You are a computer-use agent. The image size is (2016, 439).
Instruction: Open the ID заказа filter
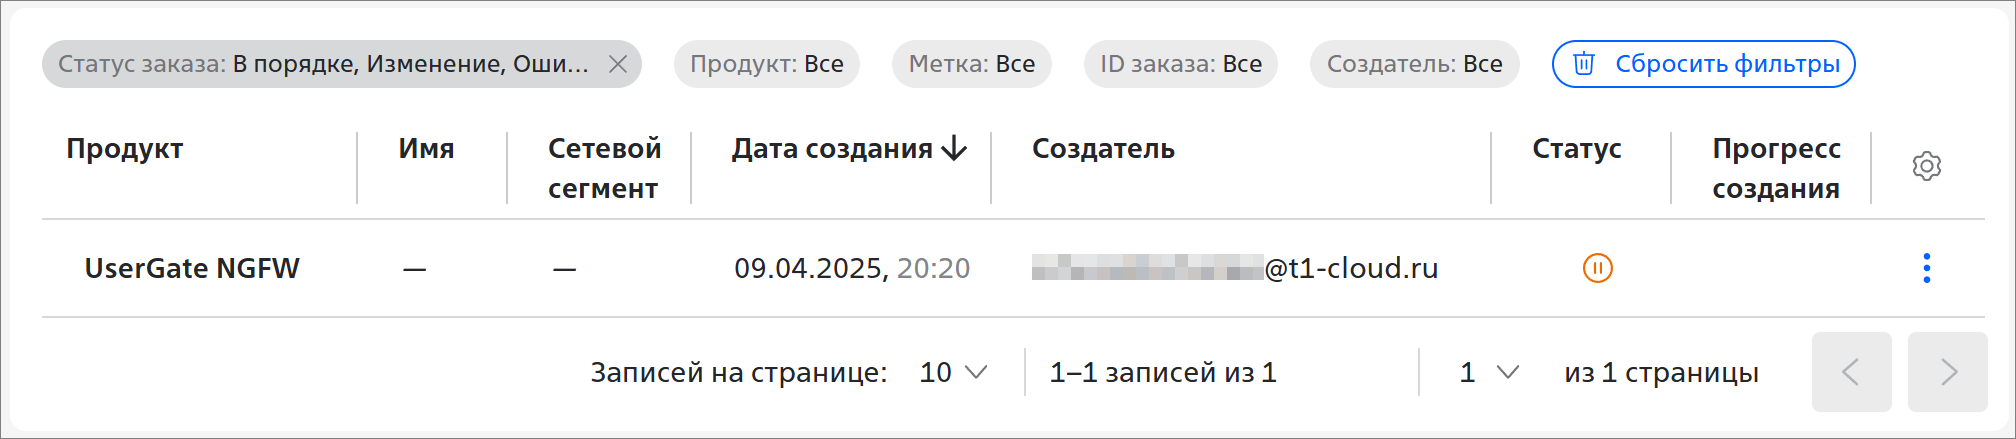1180,64
